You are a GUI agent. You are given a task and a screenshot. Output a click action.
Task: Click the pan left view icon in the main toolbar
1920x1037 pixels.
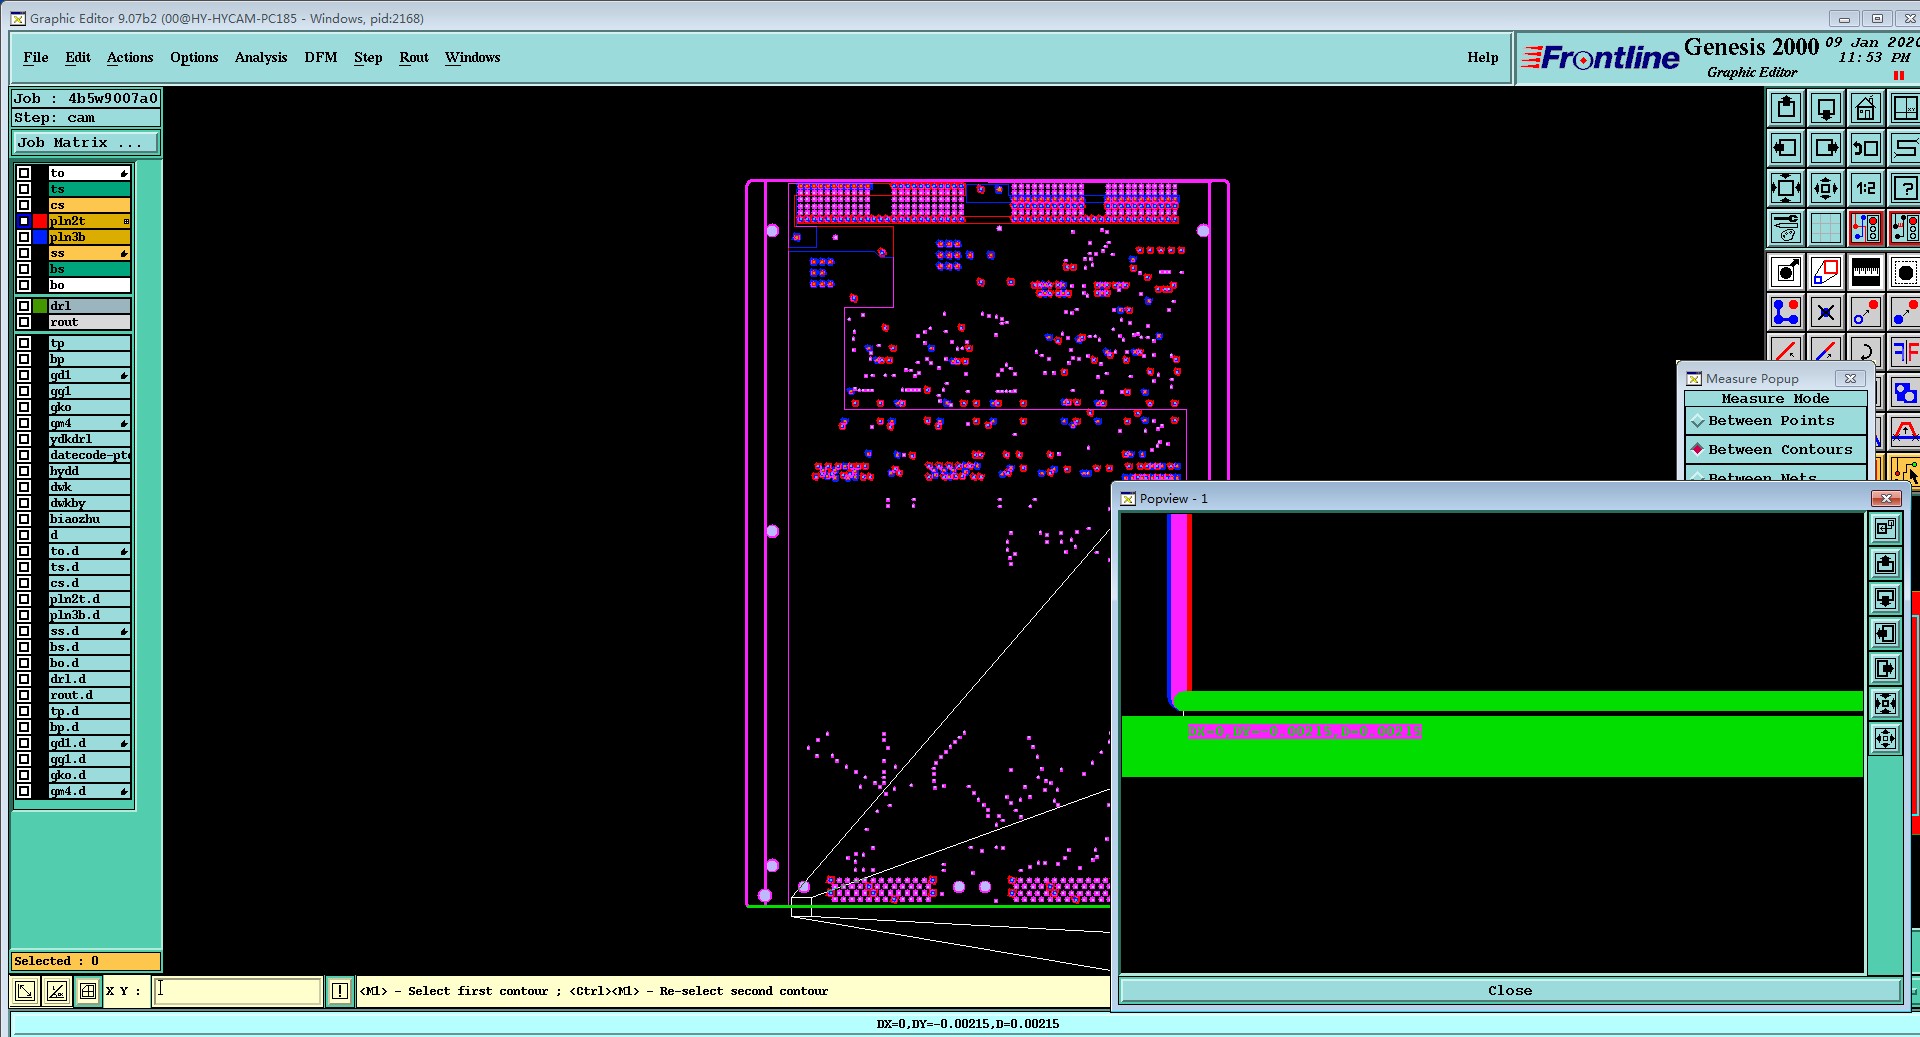1786,148
